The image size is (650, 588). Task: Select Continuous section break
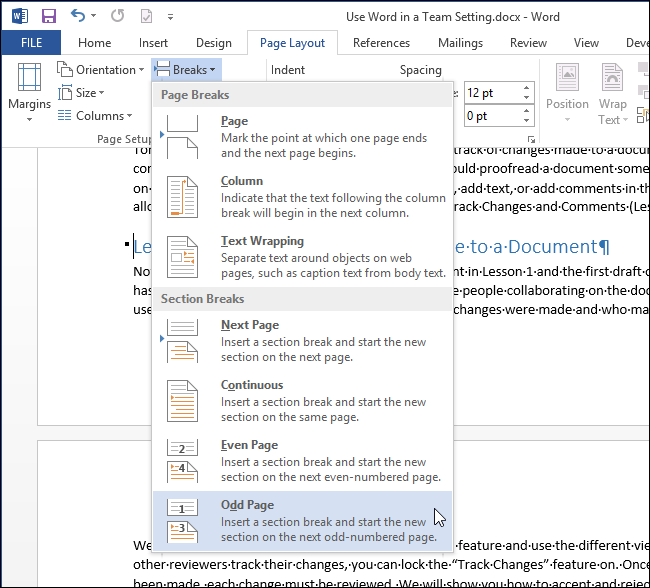[301, 401]
